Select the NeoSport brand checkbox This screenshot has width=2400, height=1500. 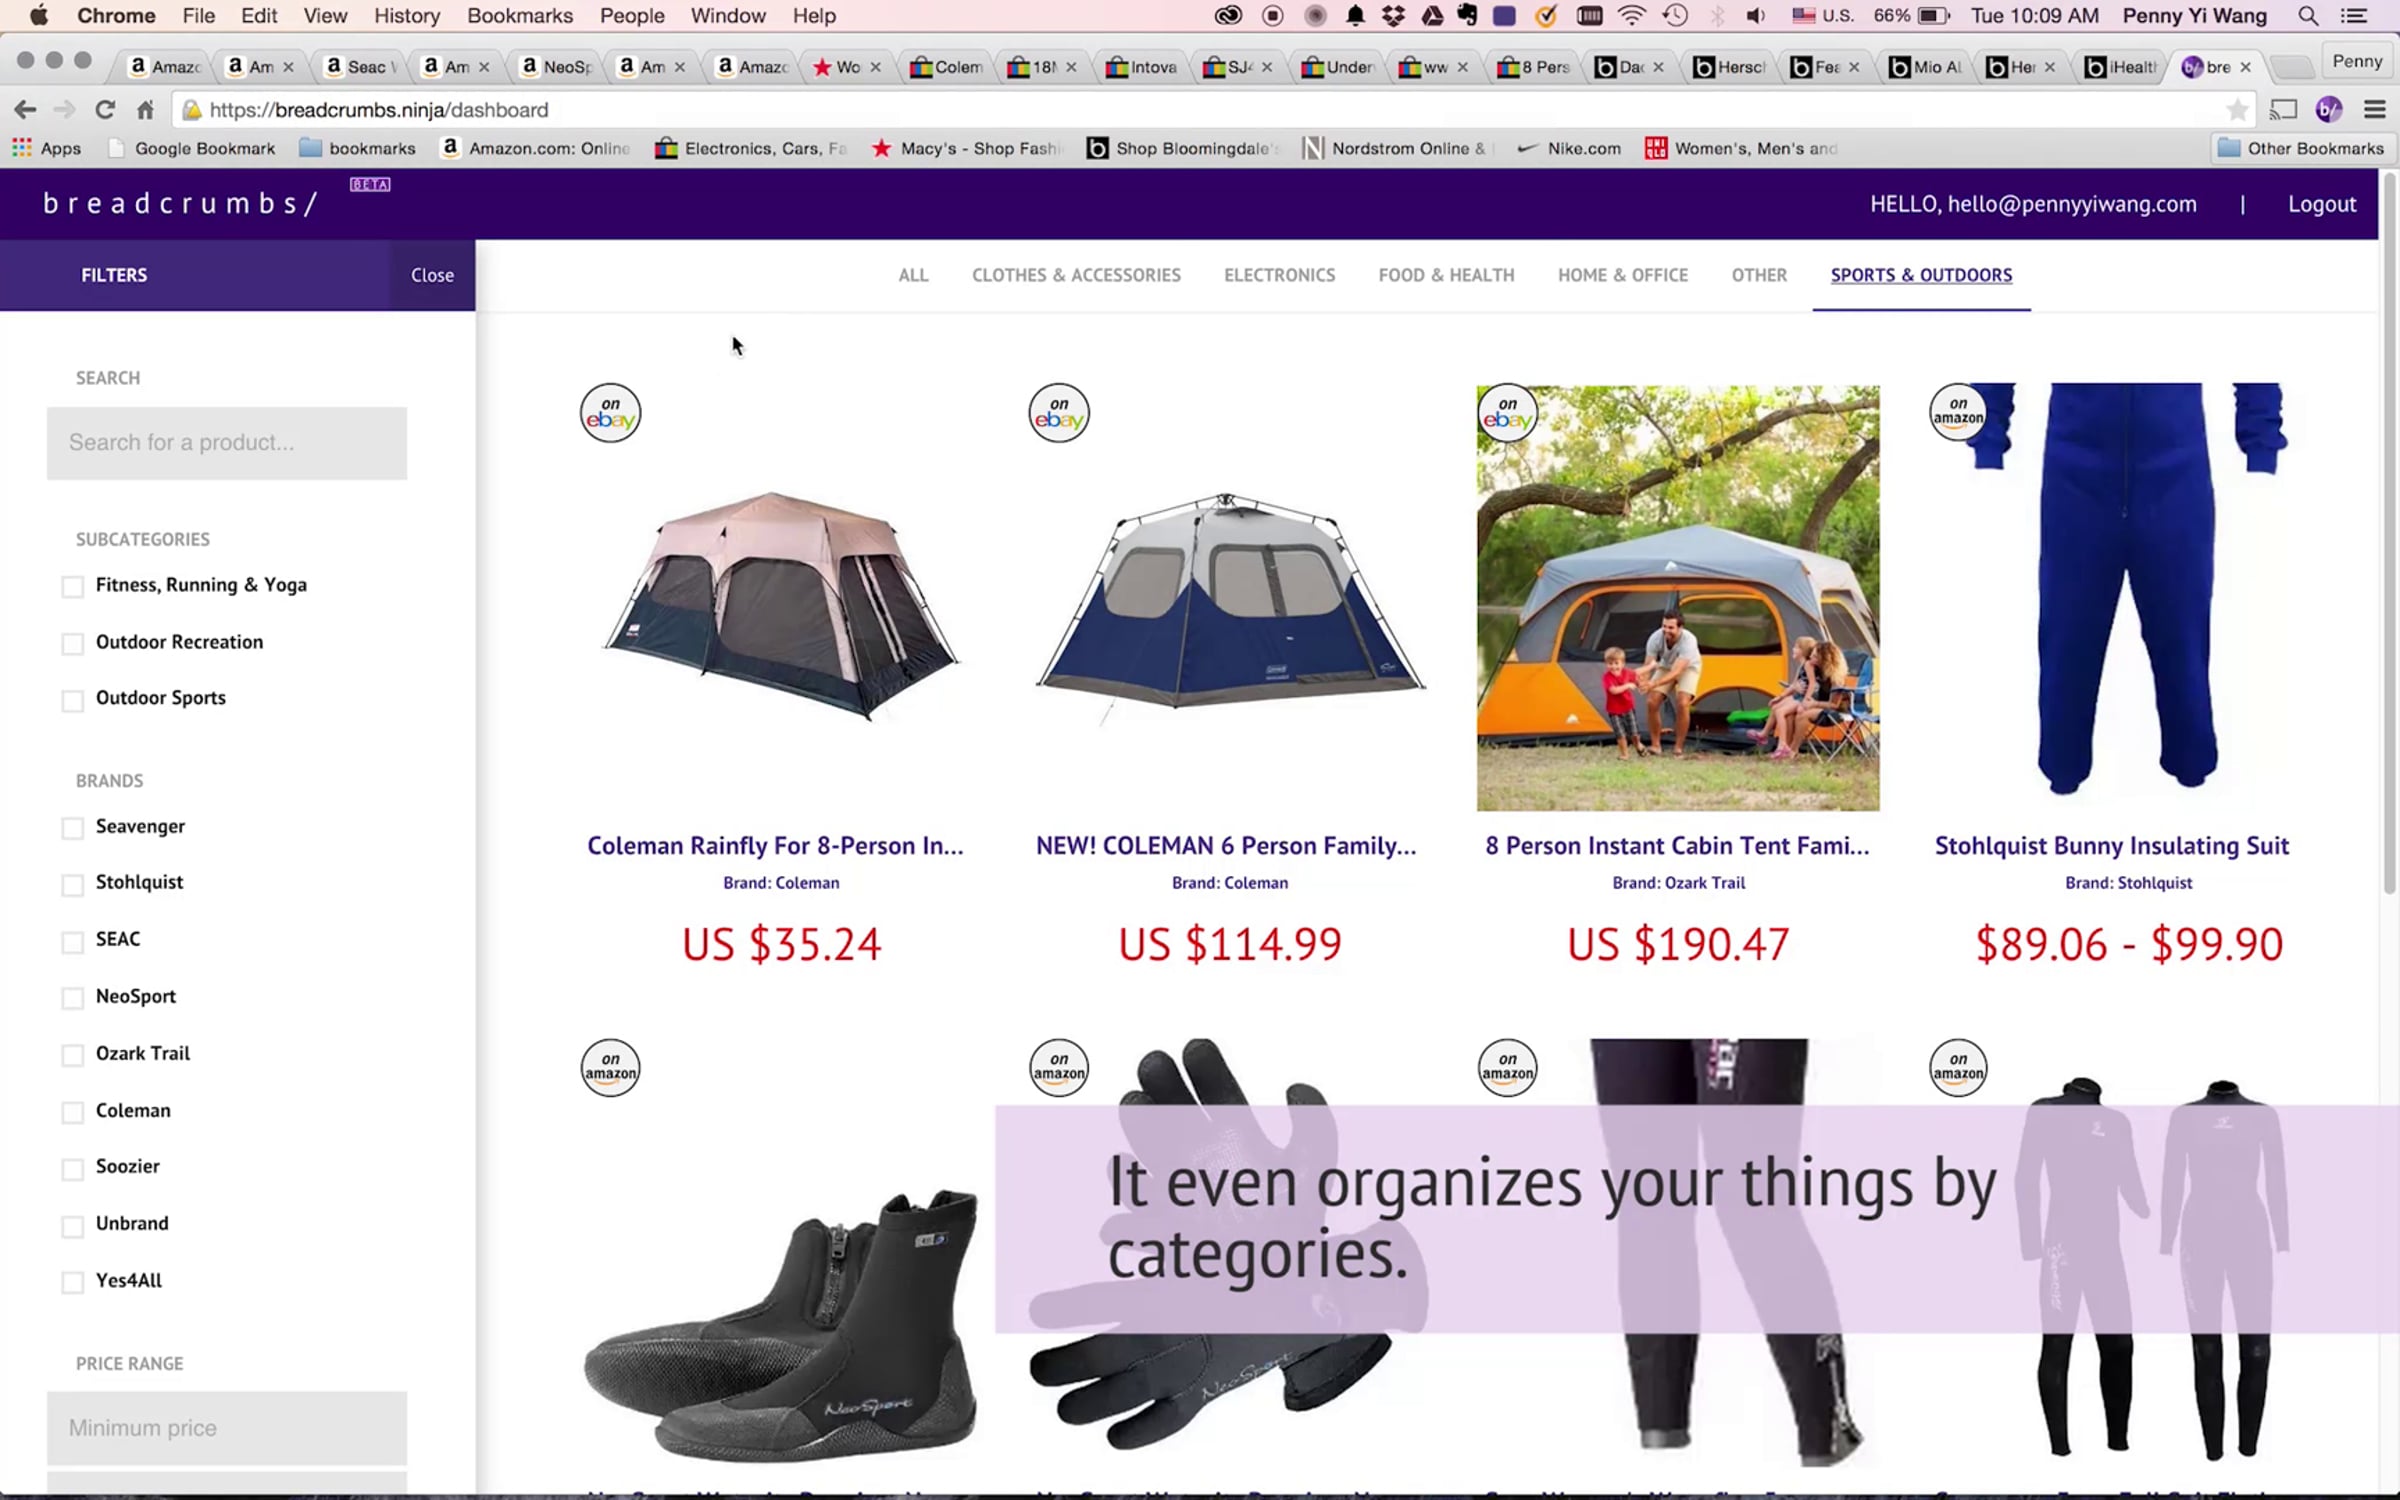pyautogui.click(x=73, y=998)
